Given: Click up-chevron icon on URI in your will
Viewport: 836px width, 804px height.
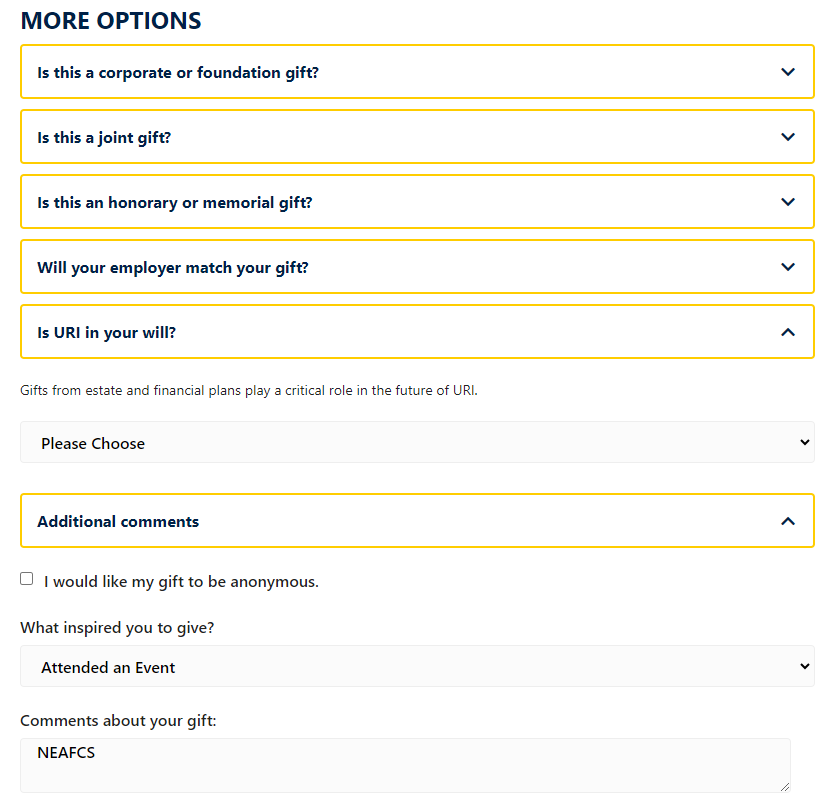Looking at the screenshot, I should (787, 332).
